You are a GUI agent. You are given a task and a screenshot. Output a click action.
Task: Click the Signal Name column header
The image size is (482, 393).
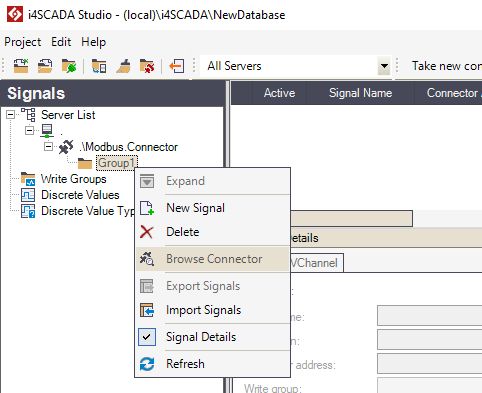(360, 93)
